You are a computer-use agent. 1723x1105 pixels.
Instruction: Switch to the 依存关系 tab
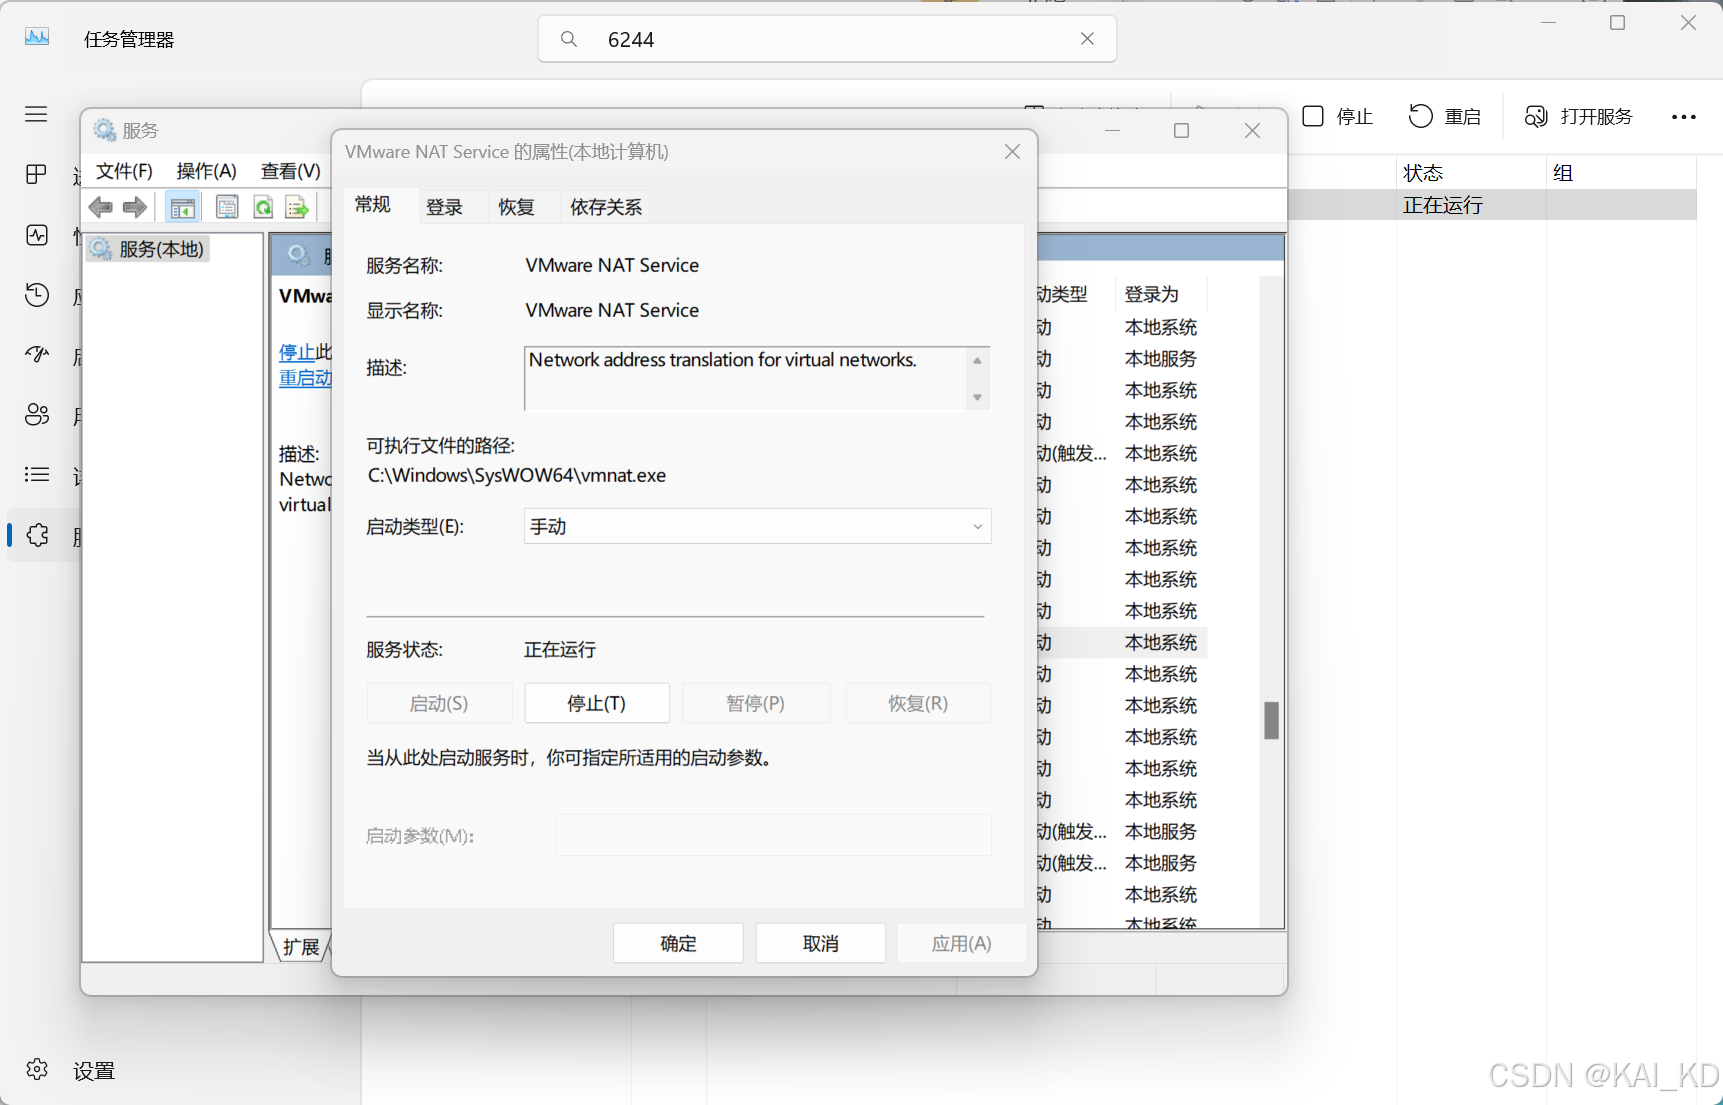(x=606, y=207)
